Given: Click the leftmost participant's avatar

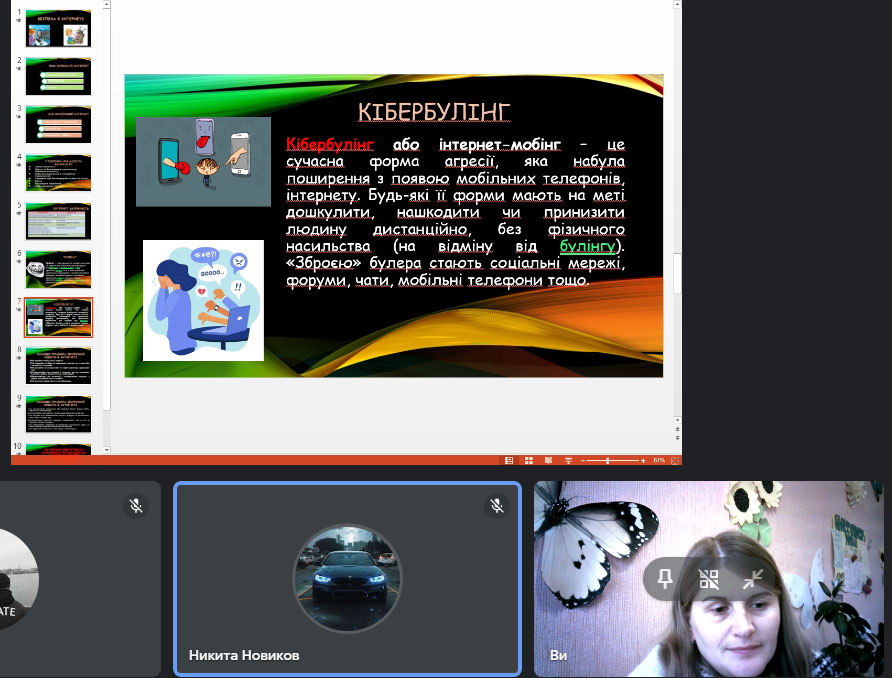Looking at the screenshot, I should (19, 579).
